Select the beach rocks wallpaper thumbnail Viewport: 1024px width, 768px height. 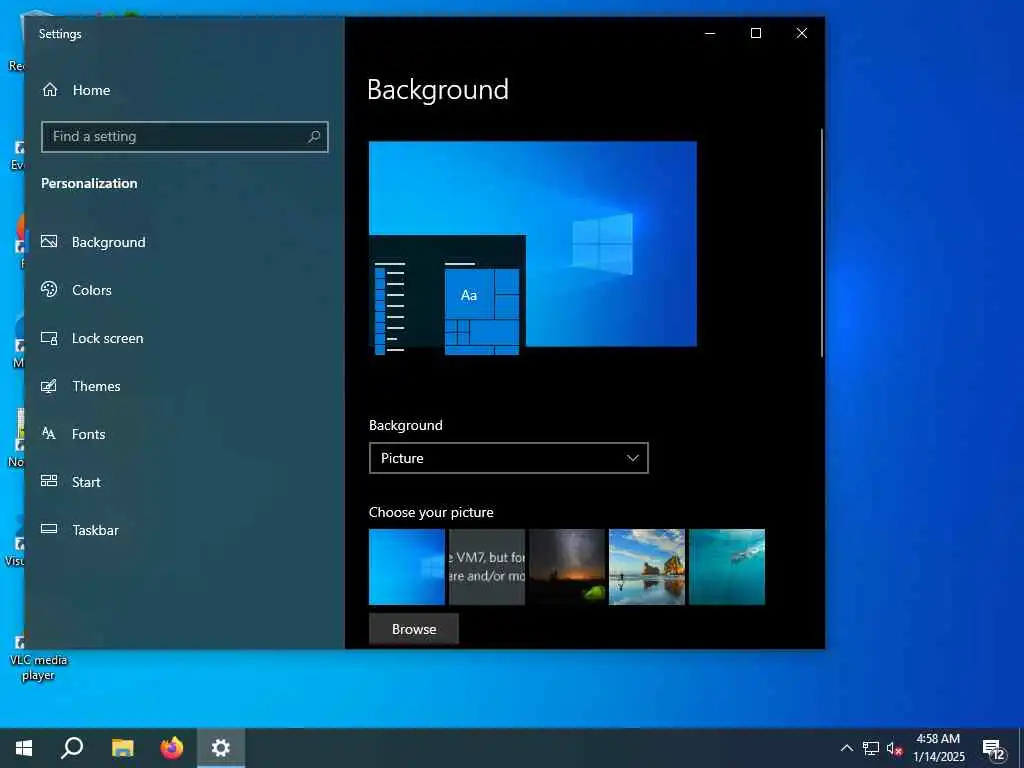coord(647,567)
